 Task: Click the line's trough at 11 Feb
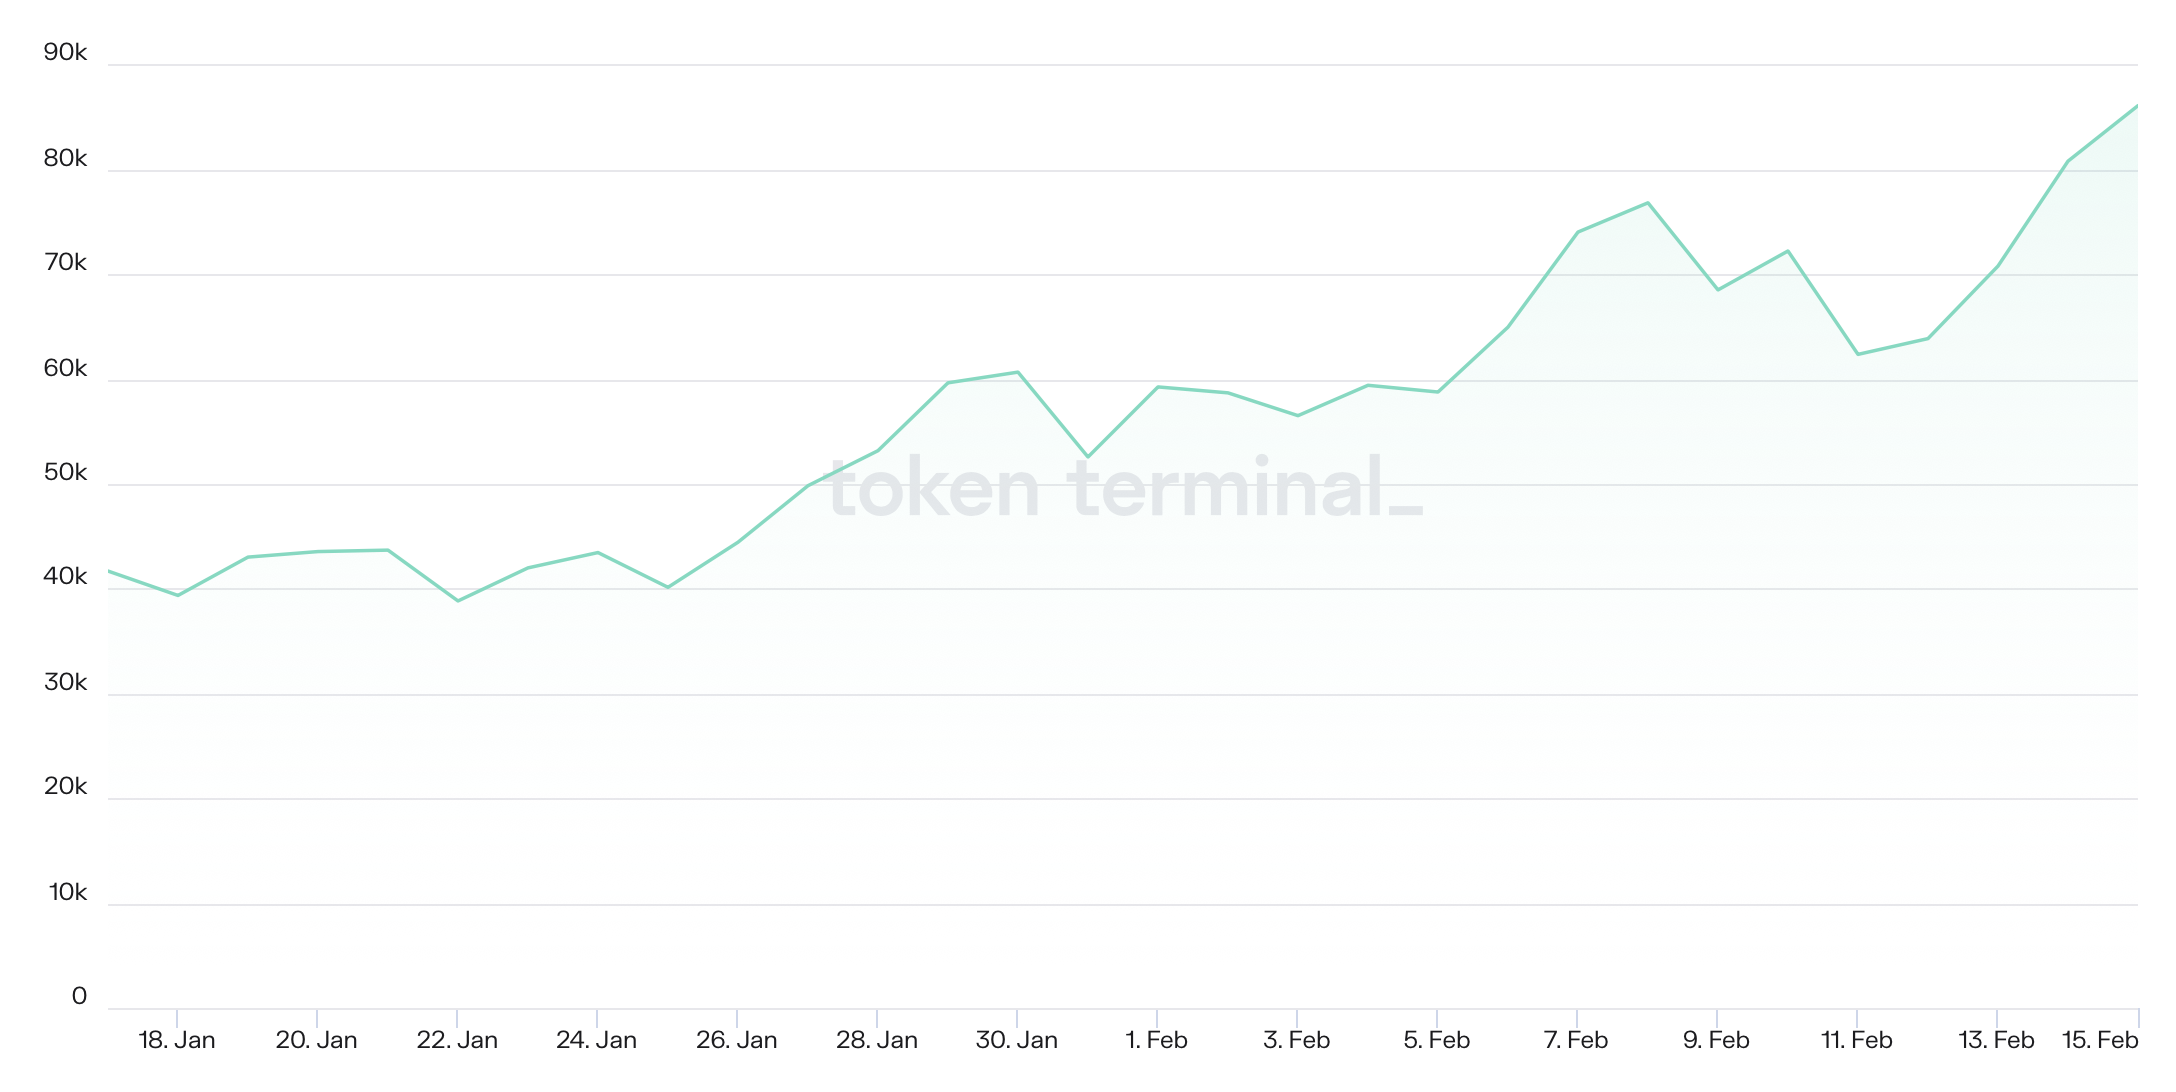[x=1857, y=354]
